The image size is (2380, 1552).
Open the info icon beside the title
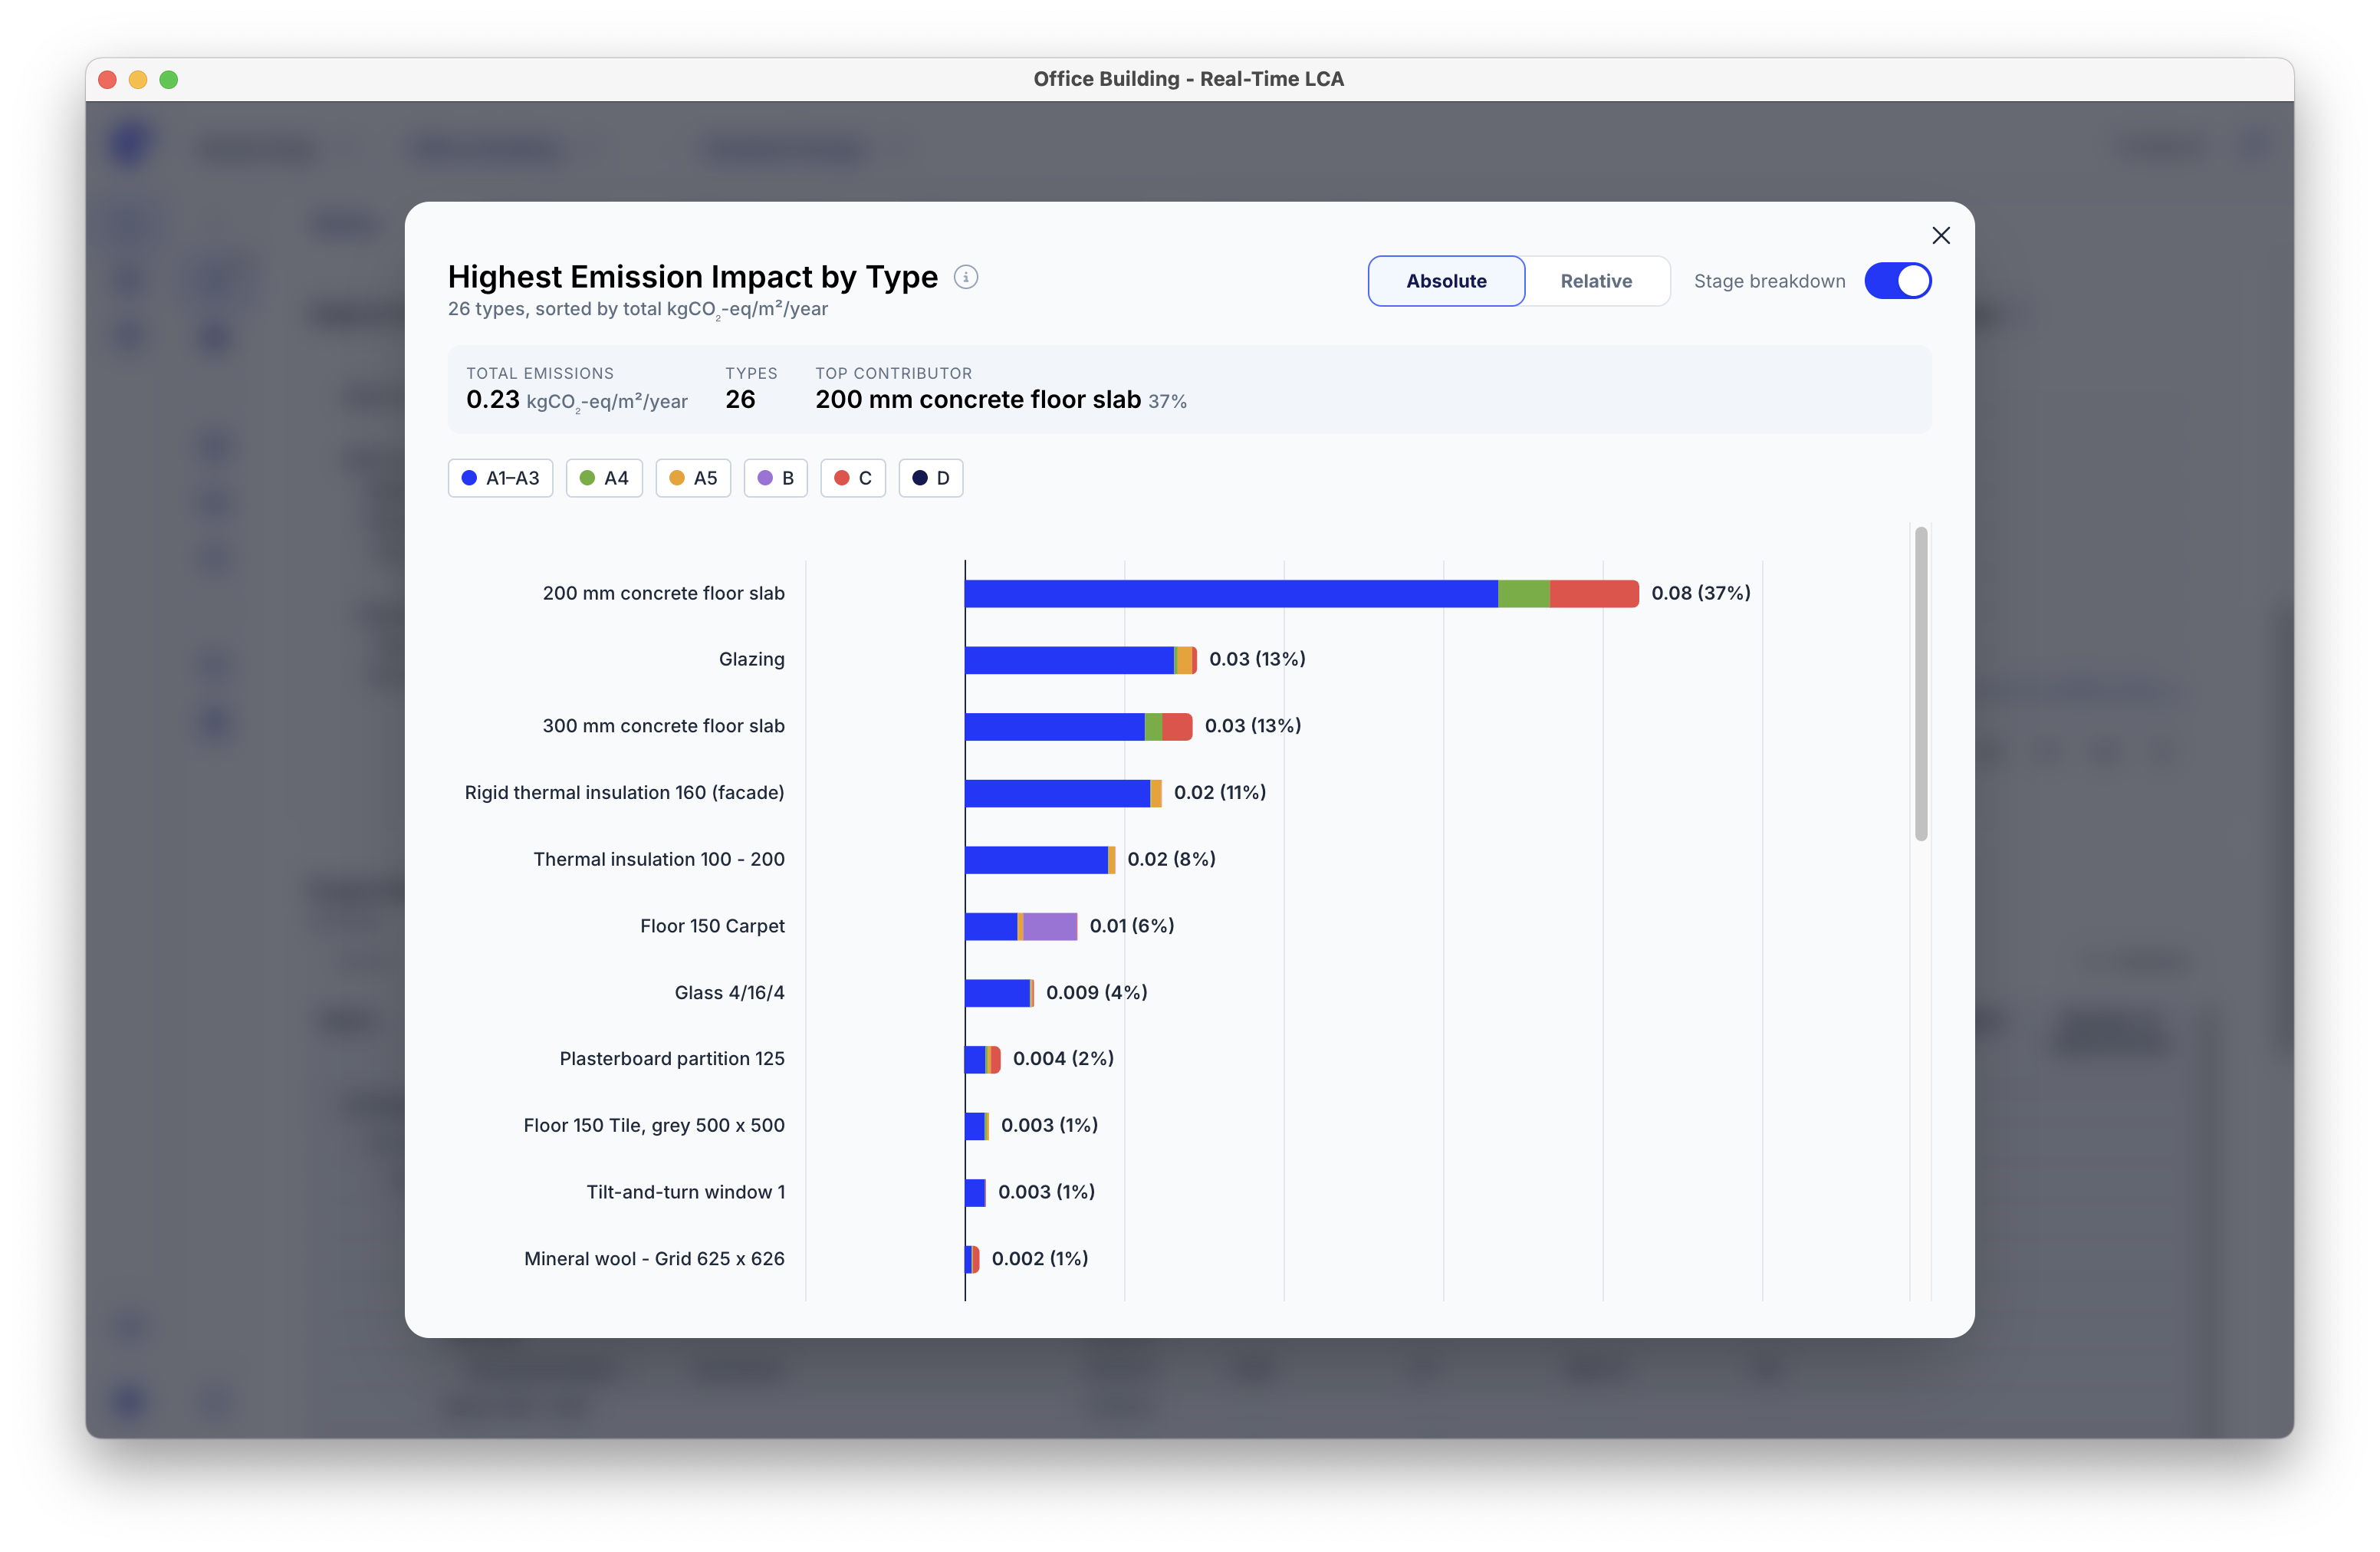point(965,277)
